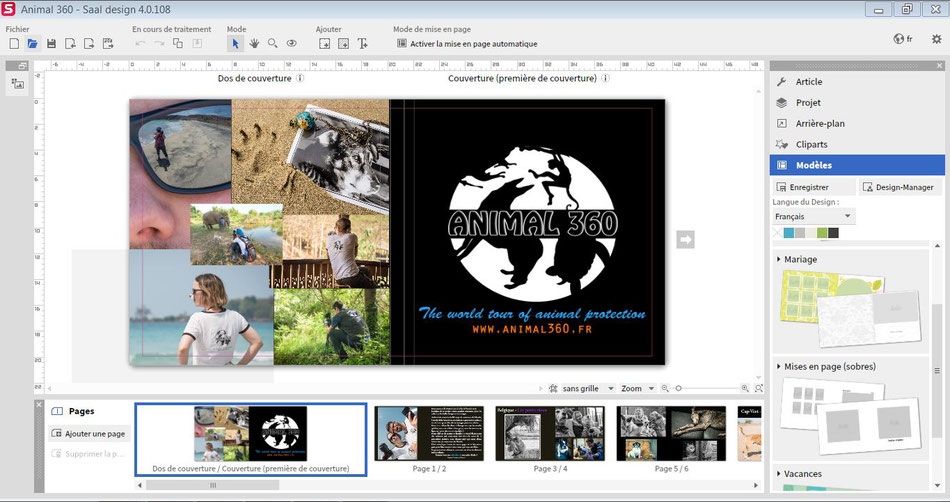Click the first Ajouter image-box icon
Viewport: 950px width, 502px height.
[325, 44]
